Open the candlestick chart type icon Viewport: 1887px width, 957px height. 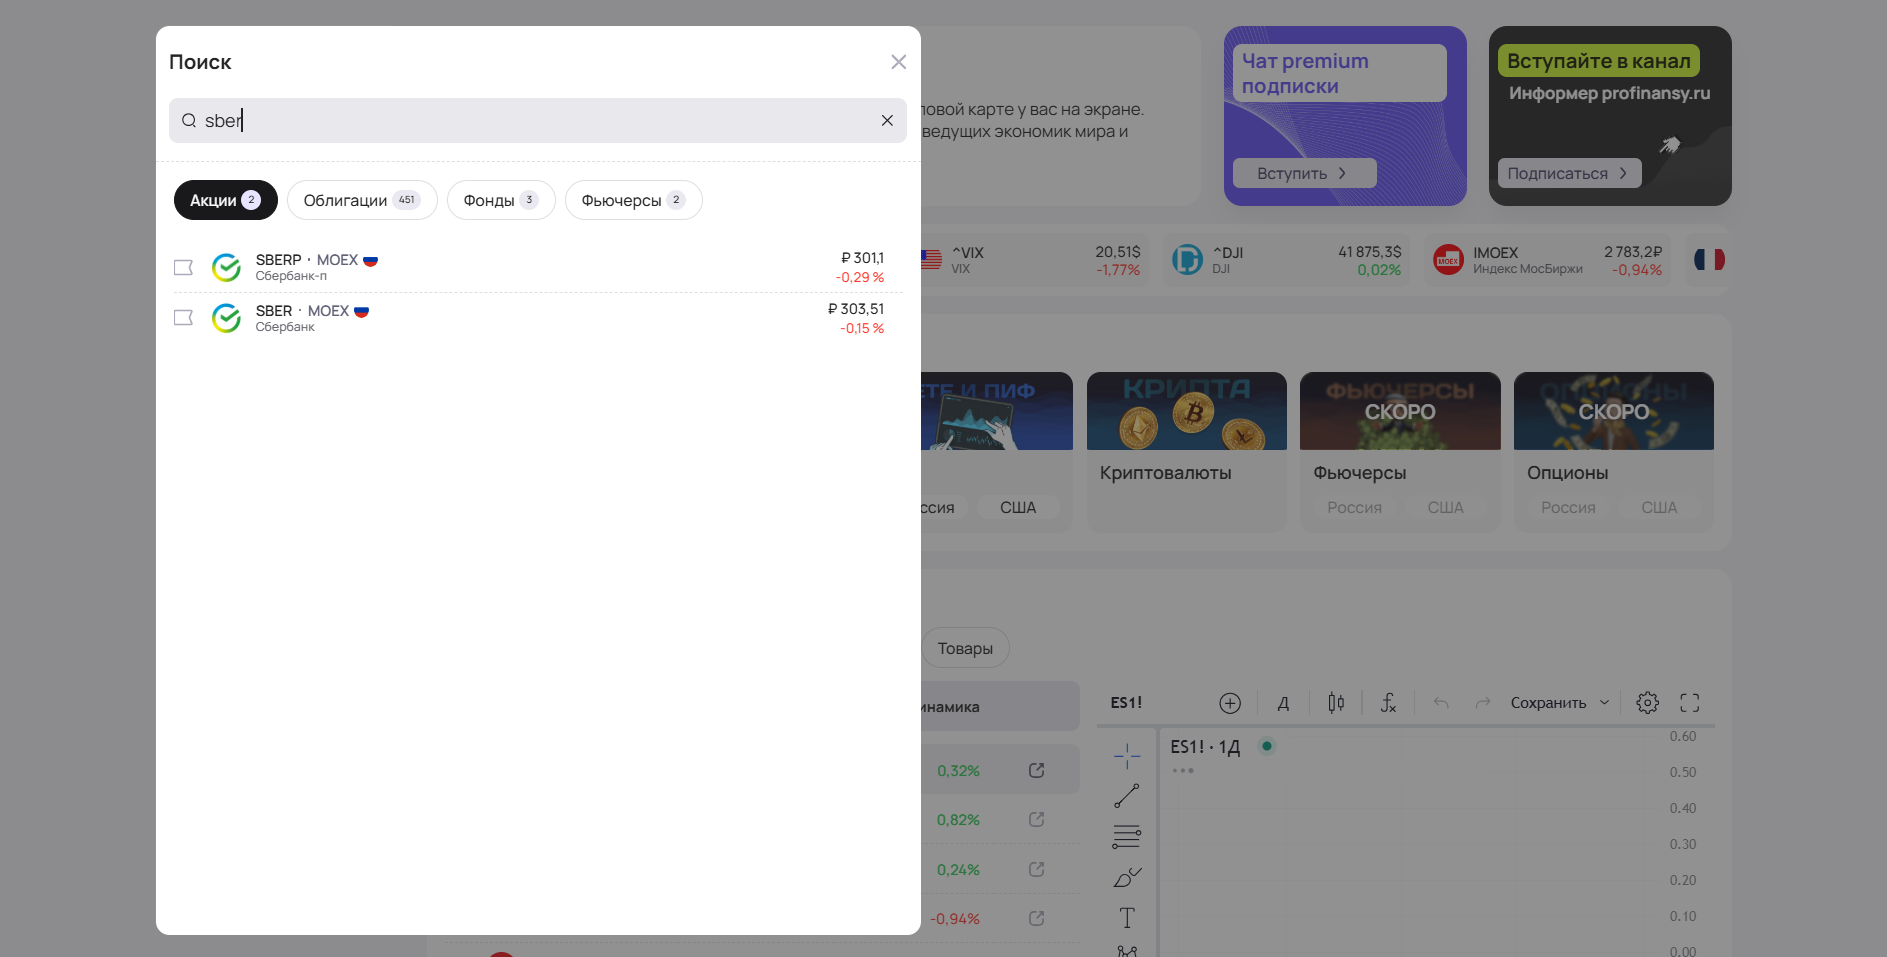(1336, 703)
